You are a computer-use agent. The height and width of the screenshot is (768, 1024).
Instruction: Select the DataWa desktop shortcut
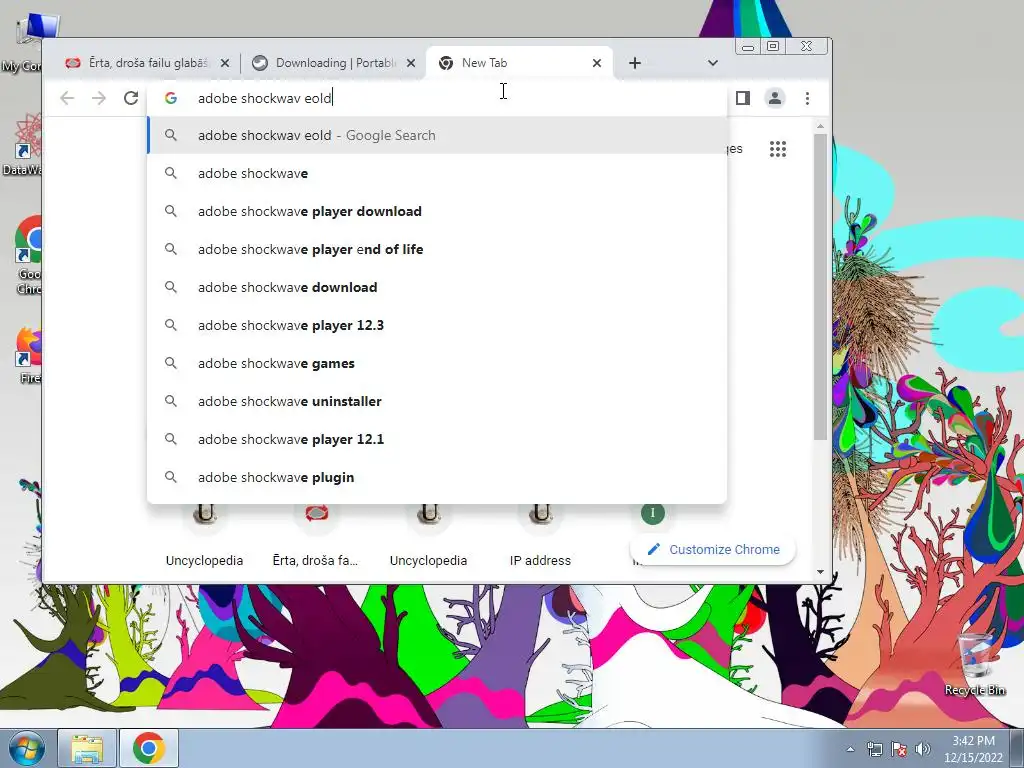[24, 145]
